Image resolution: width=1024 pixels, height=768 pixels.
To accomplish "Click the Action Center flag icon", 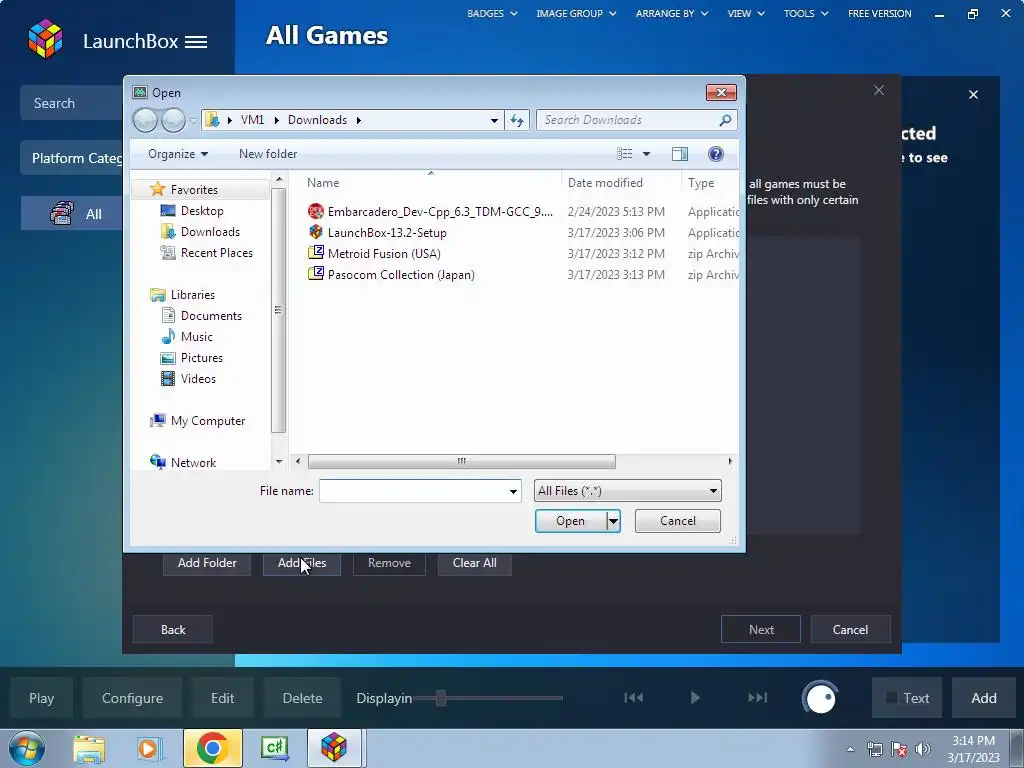I will (x=899, y=749).
